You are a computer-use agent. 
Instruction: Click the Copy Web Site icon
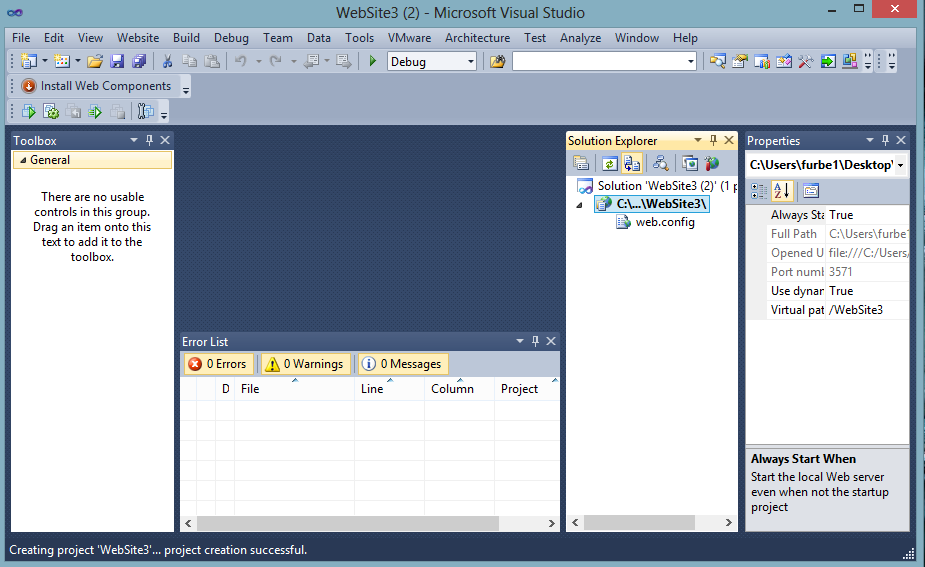coord(689,163)
